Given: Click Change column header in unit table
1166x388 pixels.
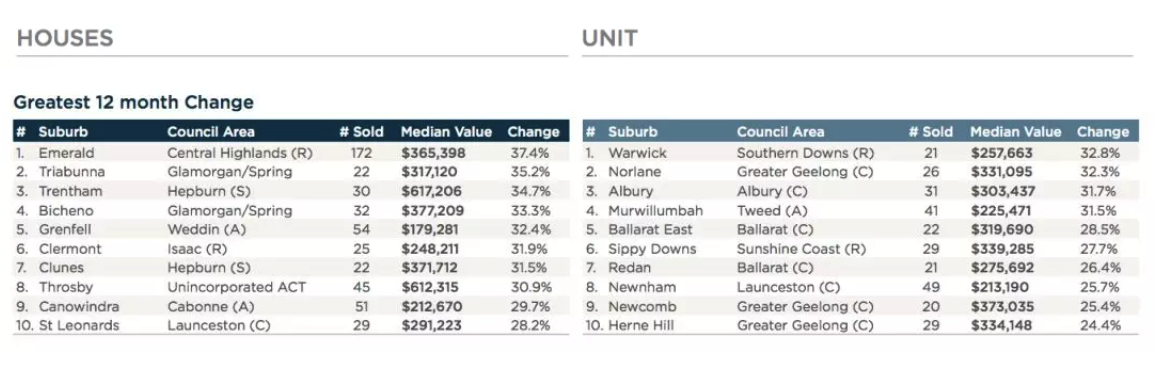Looking at the screenshot, I should pos(1103,132).
